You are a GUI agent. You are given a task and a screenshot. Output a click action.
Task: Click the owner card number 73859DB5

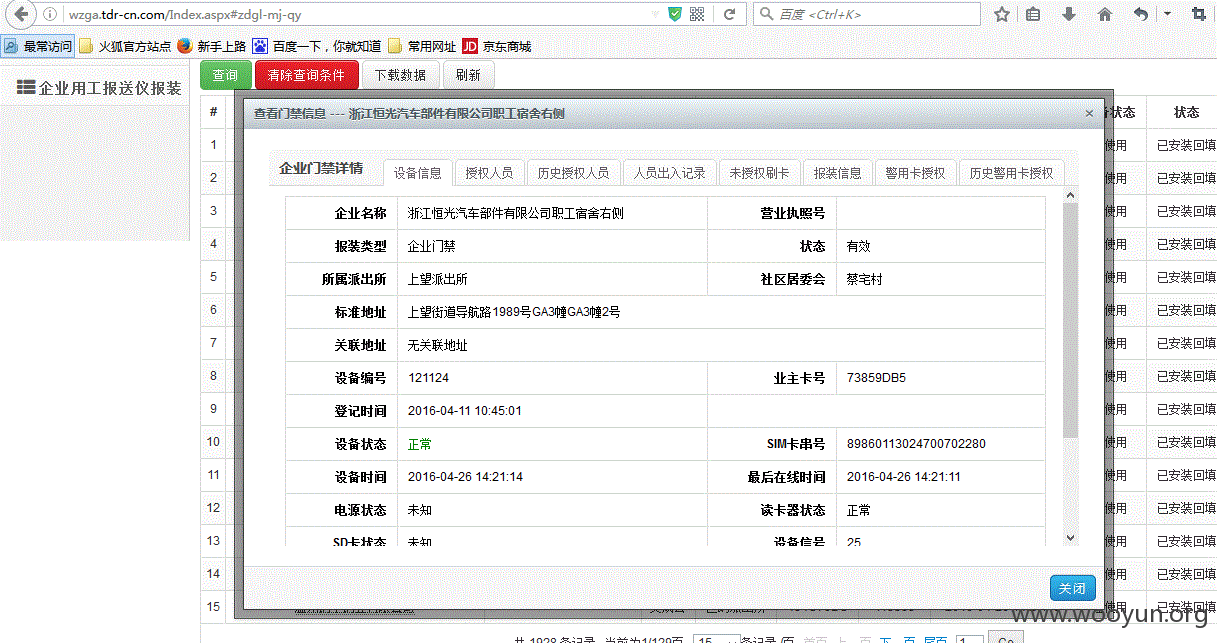[876, 378]
